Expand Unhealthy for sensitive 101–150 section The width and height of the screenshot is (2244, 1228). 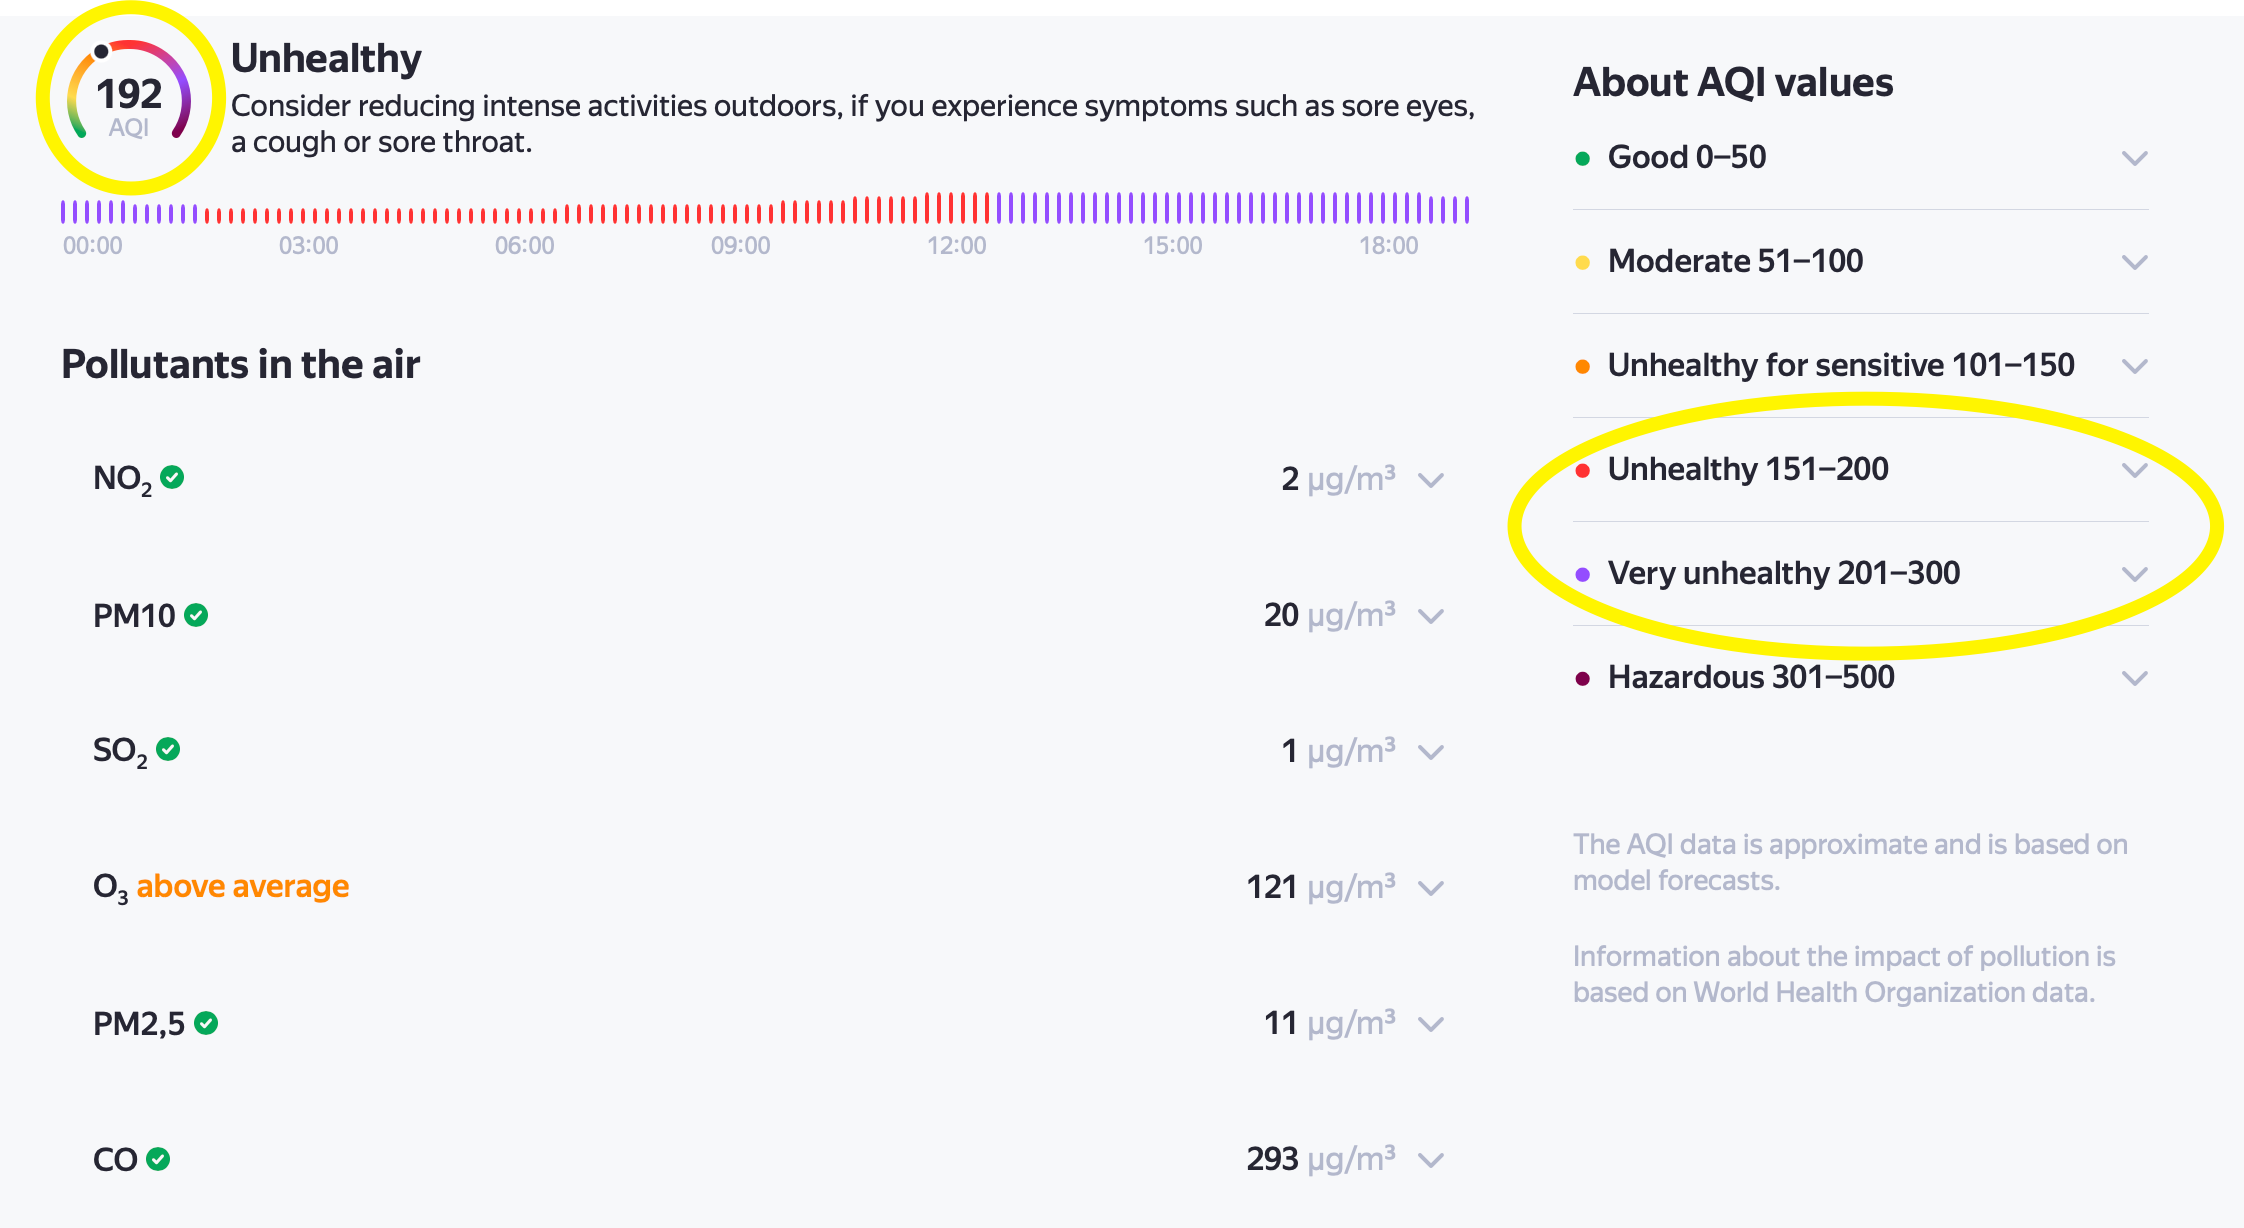(2134, 366)
